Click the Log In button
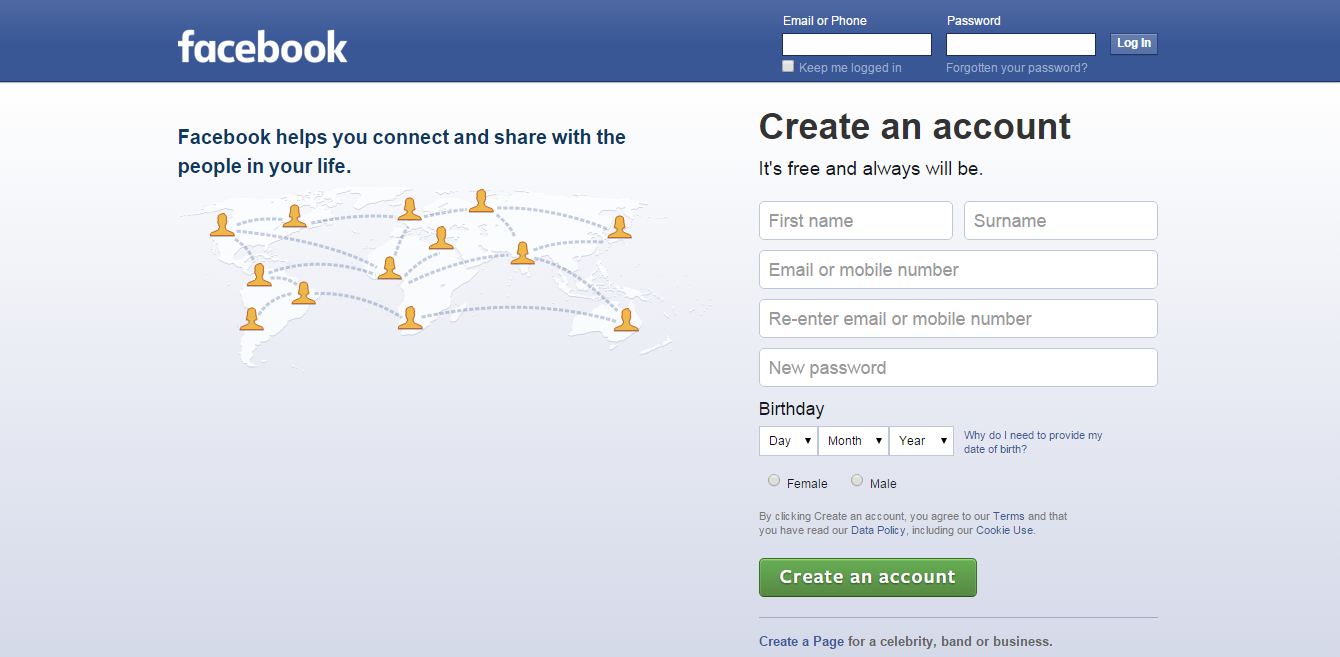Screen dimensions: 1340x657 point(1134,43)
